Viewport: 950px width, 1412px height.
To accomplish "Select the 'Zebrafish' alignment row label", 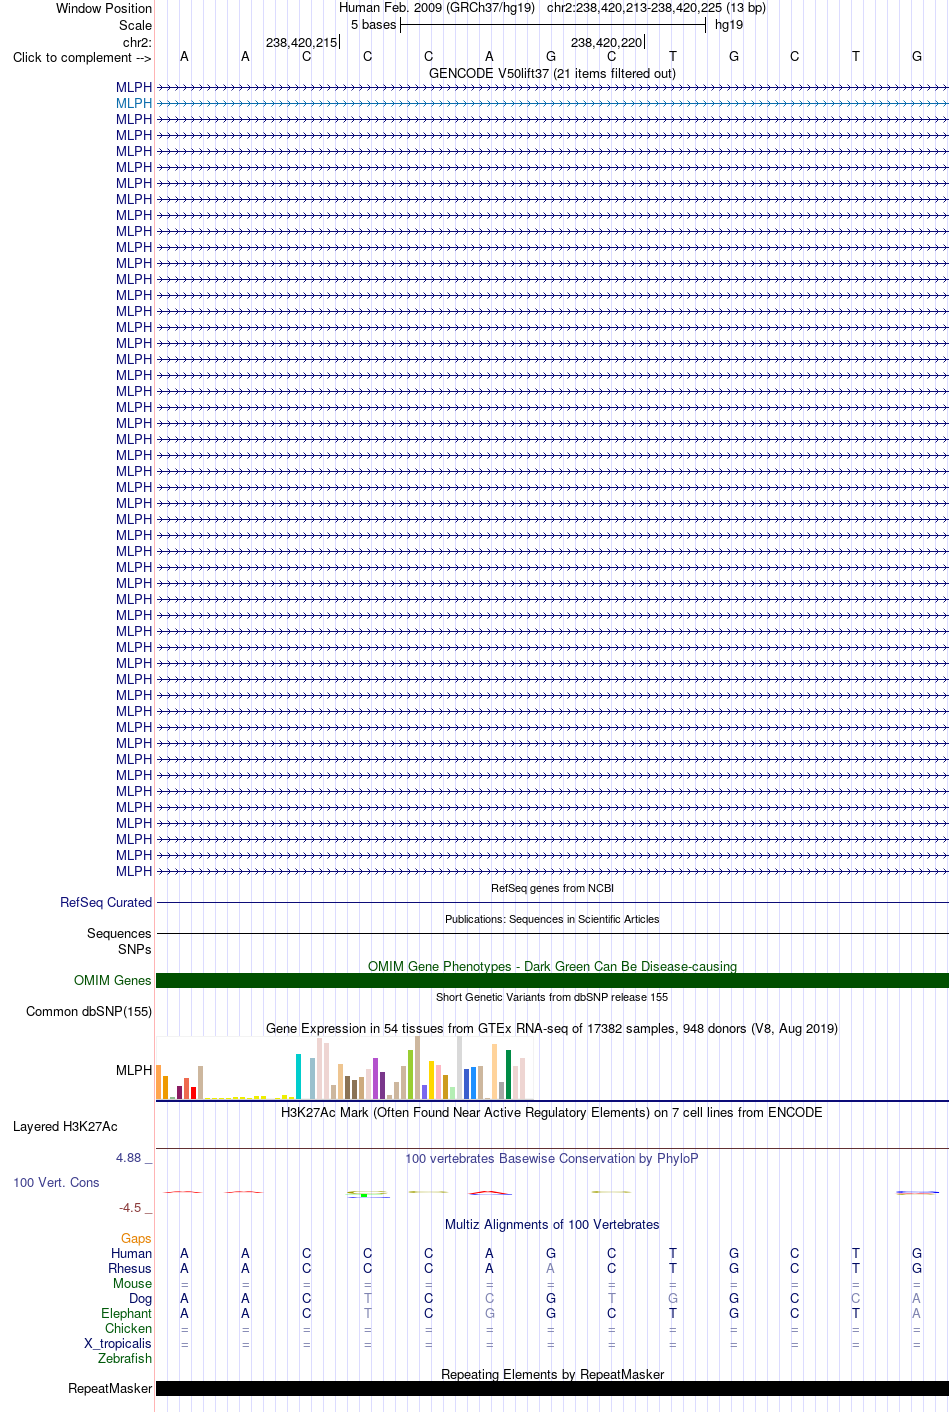I will (125, 1358).
